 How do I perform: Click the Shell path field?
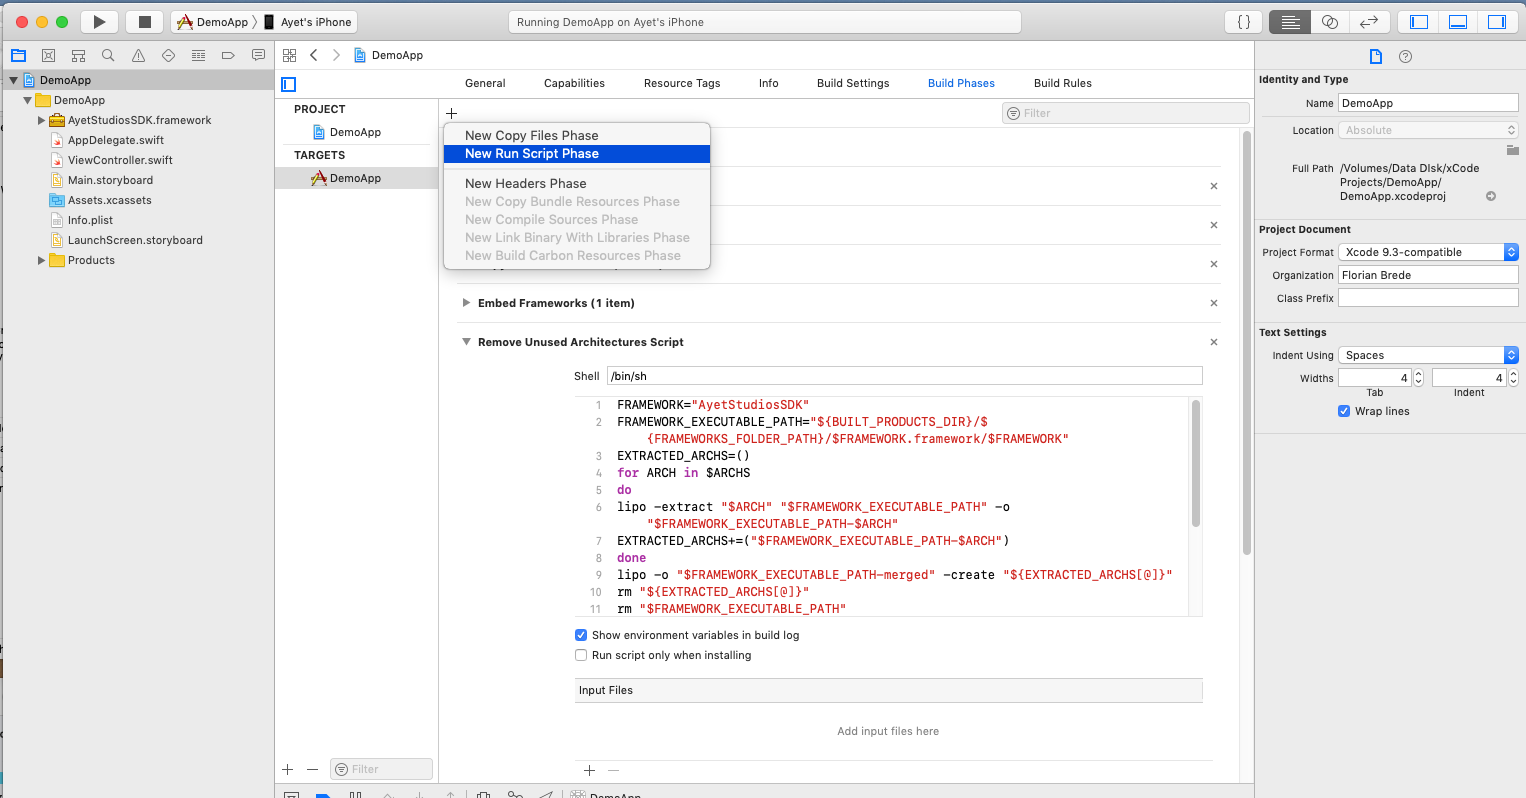click(x=904, y=376)
